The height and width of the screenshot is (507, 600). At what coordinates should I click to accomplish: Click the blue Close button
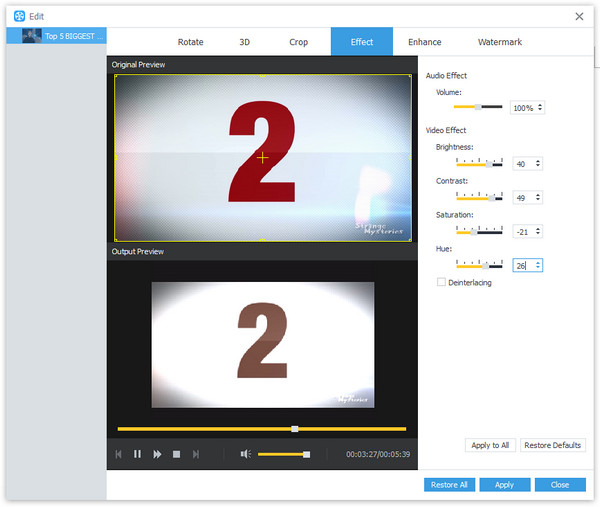click(x=560, y=485)
